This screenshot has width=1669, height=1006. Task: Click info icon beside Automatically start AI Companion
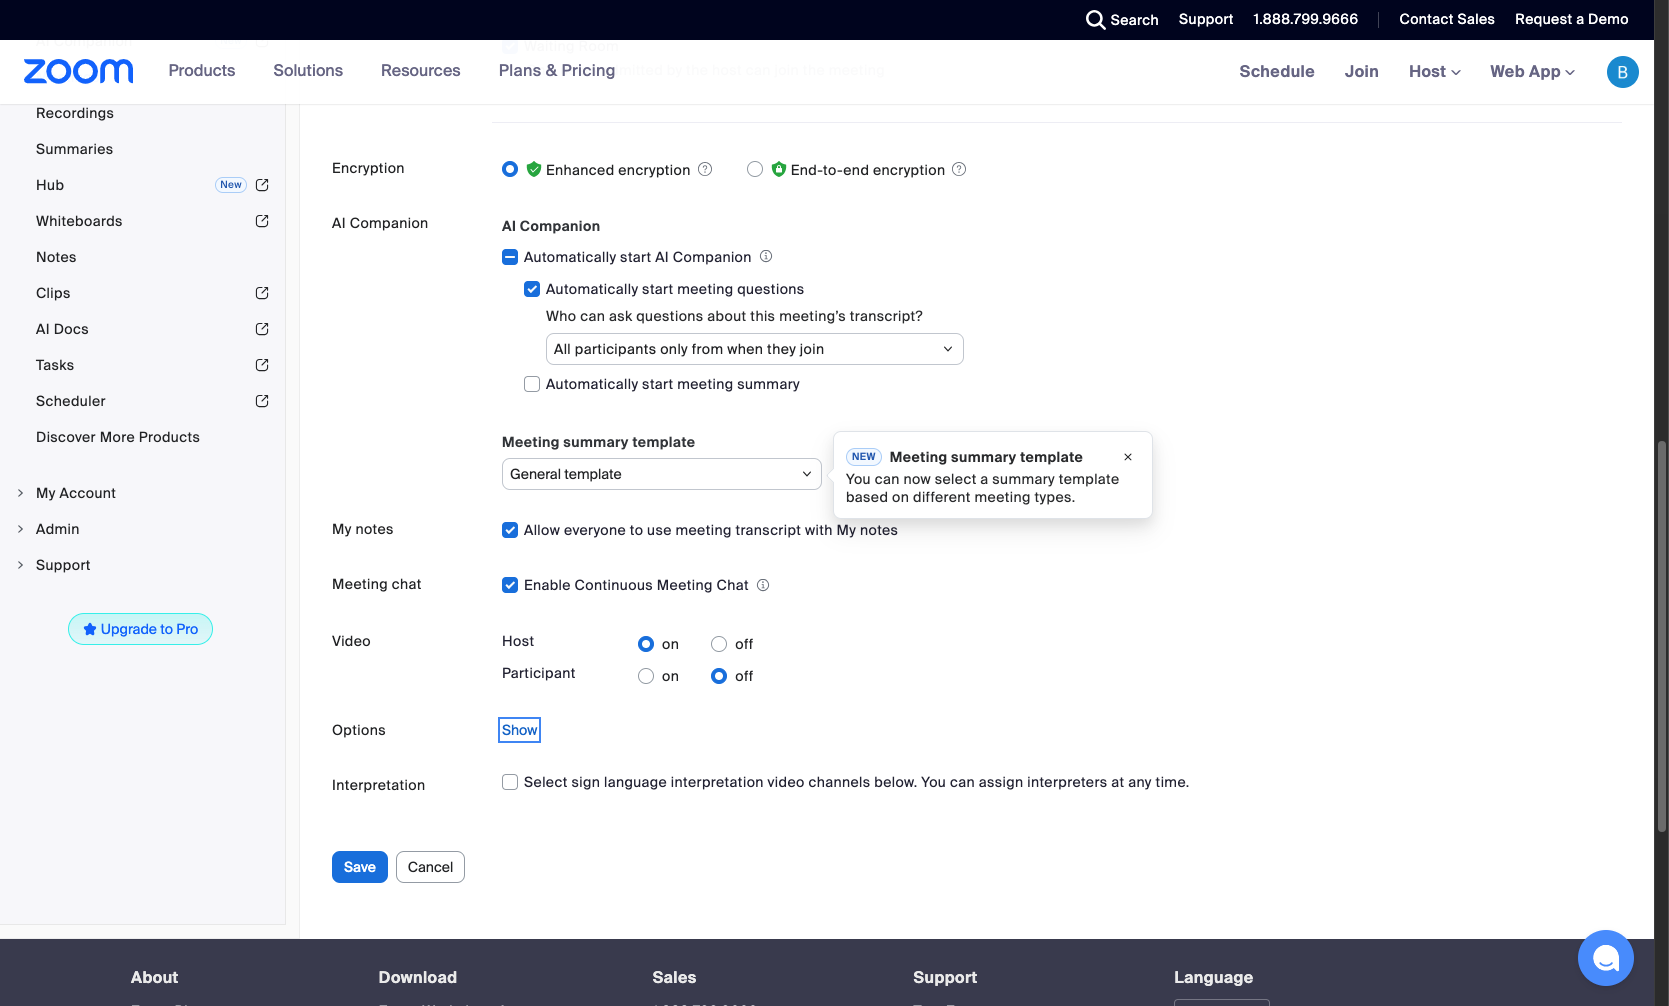[766, 256]
